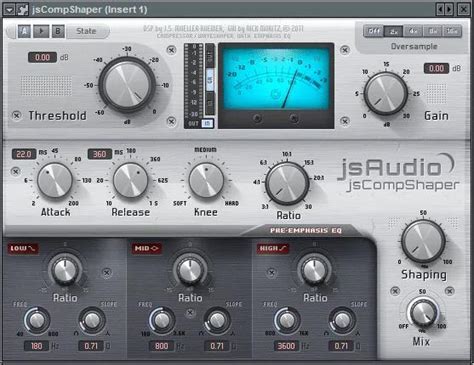Image resolution: width=474 pixels, height=365 pixels.
Task: Click the MID band Ratio knob
Action: point(190,269)
